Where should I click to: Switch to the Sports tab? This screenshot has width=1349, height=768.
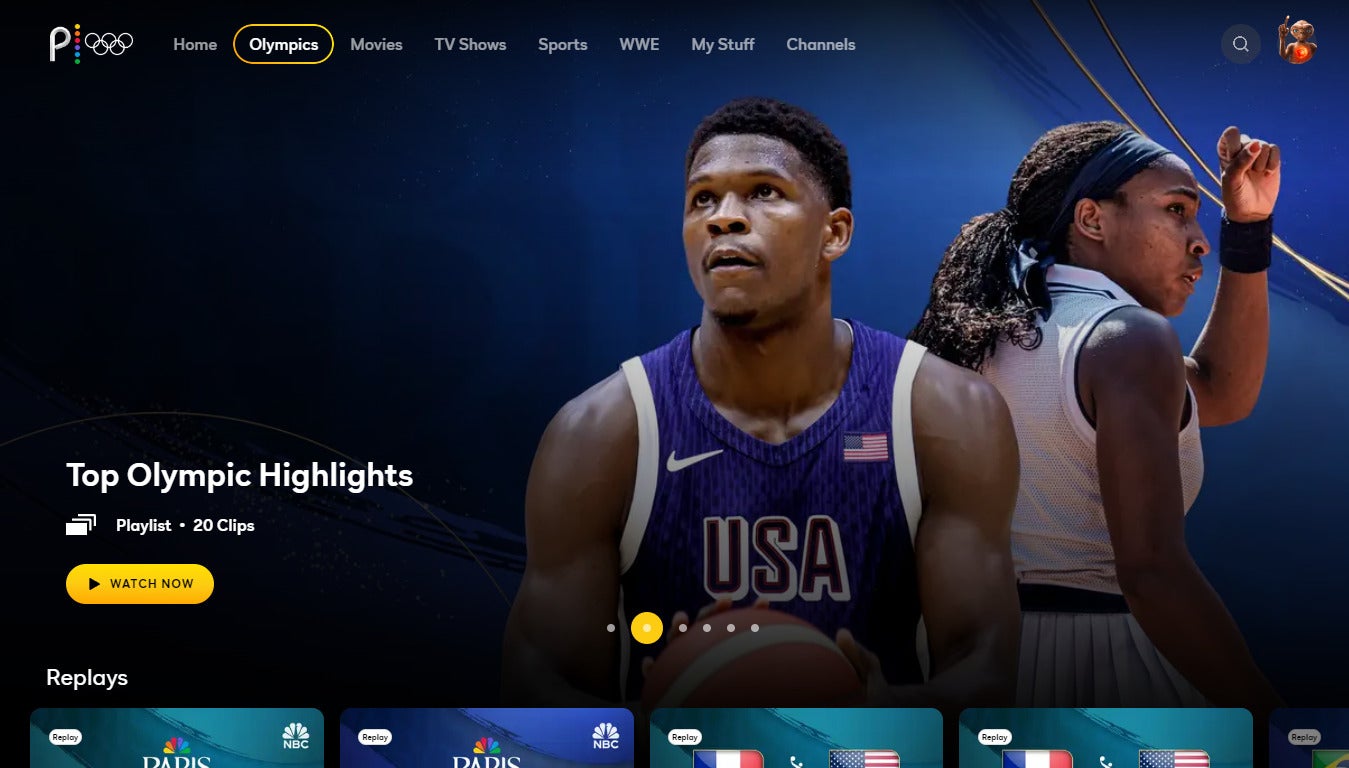tap(563, 44)
